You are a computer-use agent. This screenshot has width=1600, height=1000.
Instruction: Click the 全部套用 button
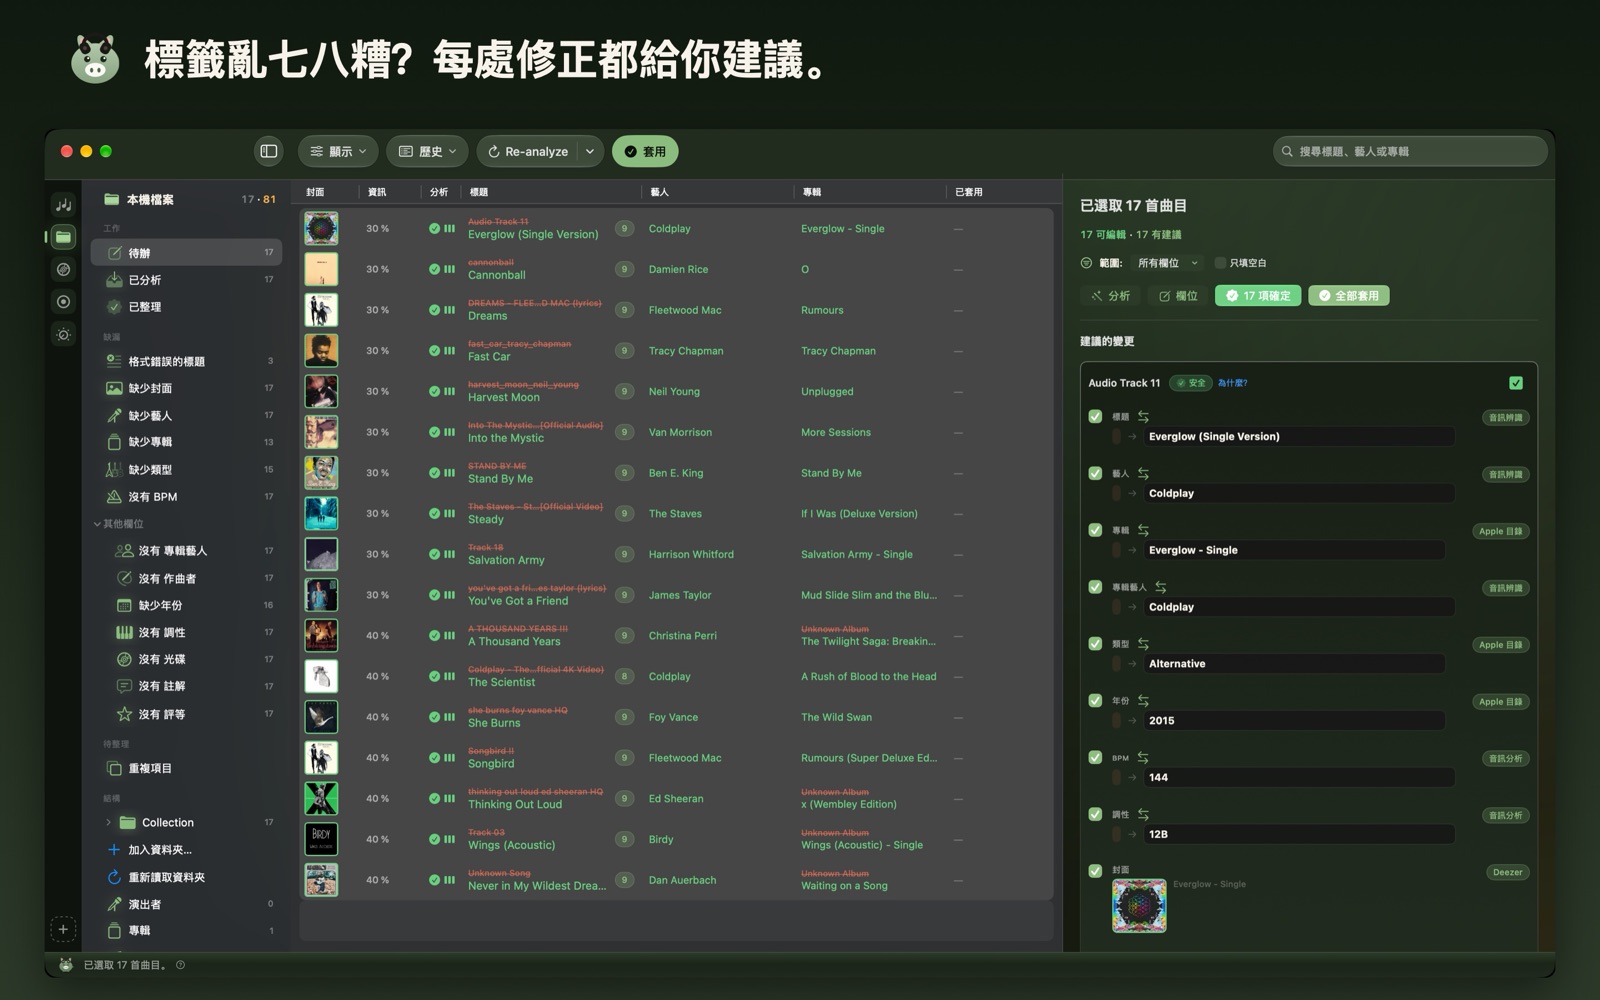coord(1349,296)
